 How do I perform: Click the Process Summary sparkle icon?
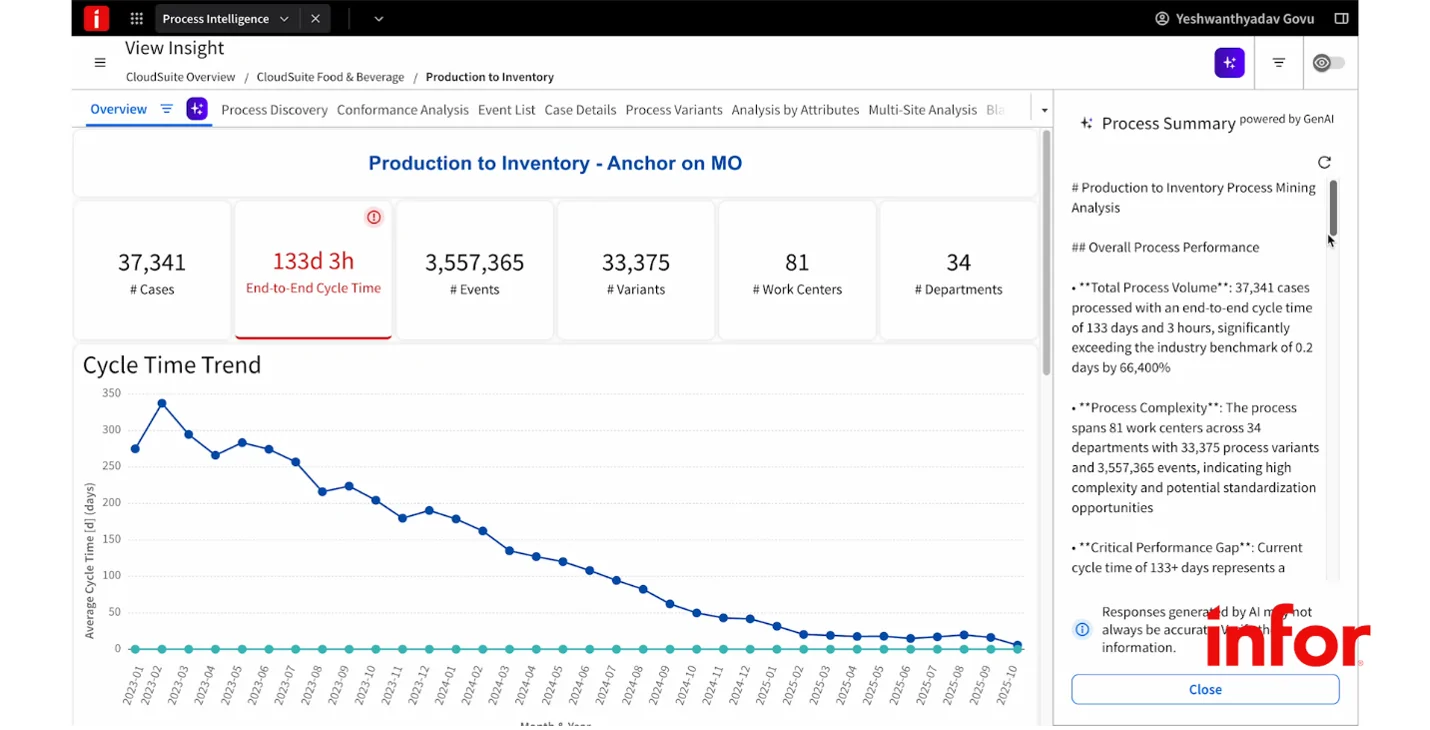[1086, 123]
